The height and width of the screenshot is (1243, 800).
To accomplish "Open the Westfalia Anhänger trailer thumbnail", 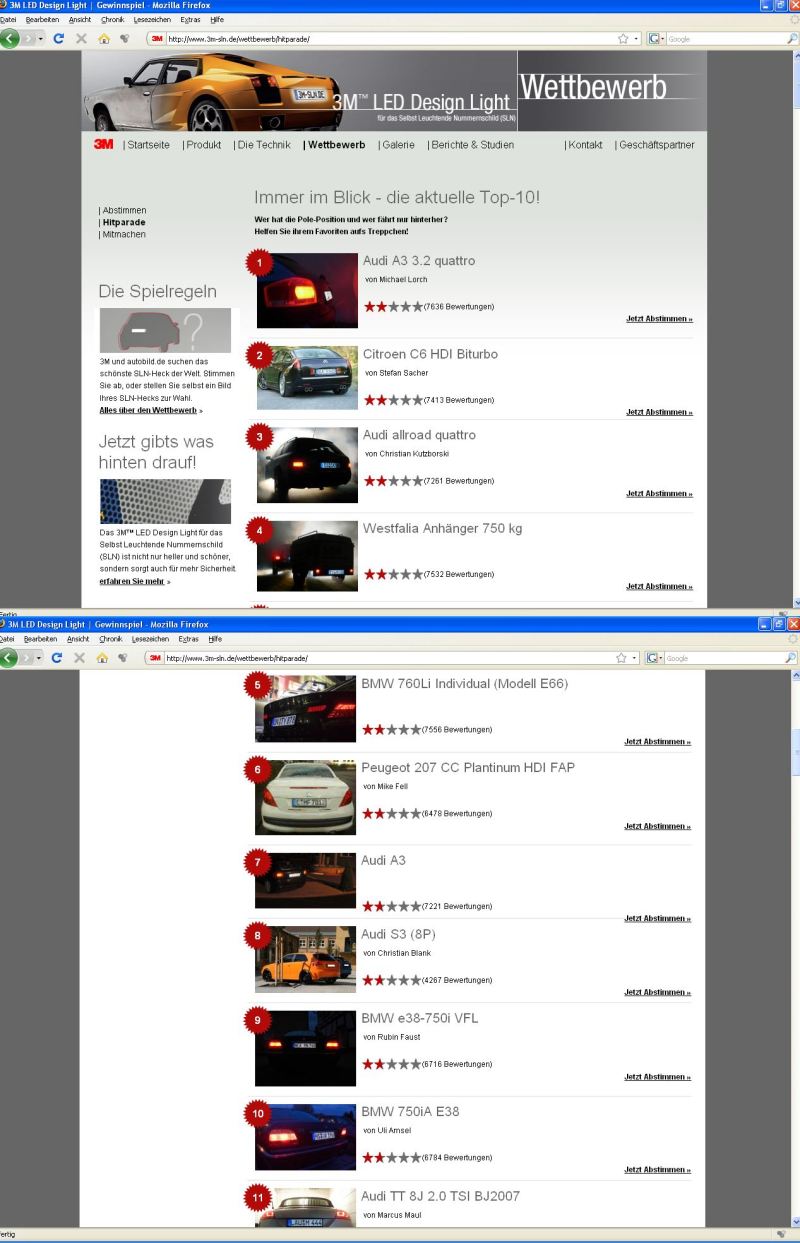I will click(307, 557).
